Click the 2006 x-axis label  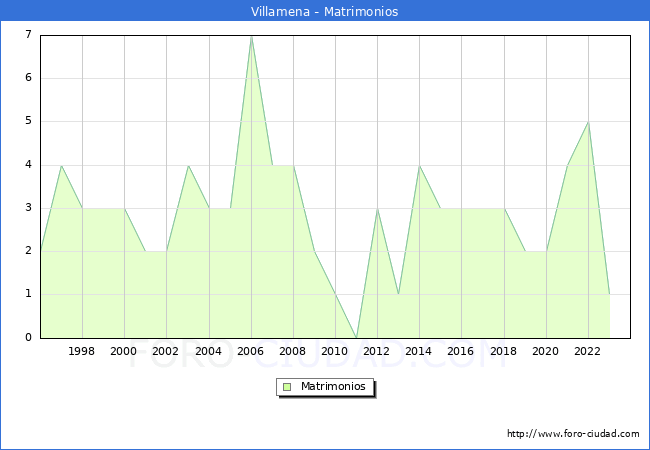pyautogui.click(x=250, y=351)
